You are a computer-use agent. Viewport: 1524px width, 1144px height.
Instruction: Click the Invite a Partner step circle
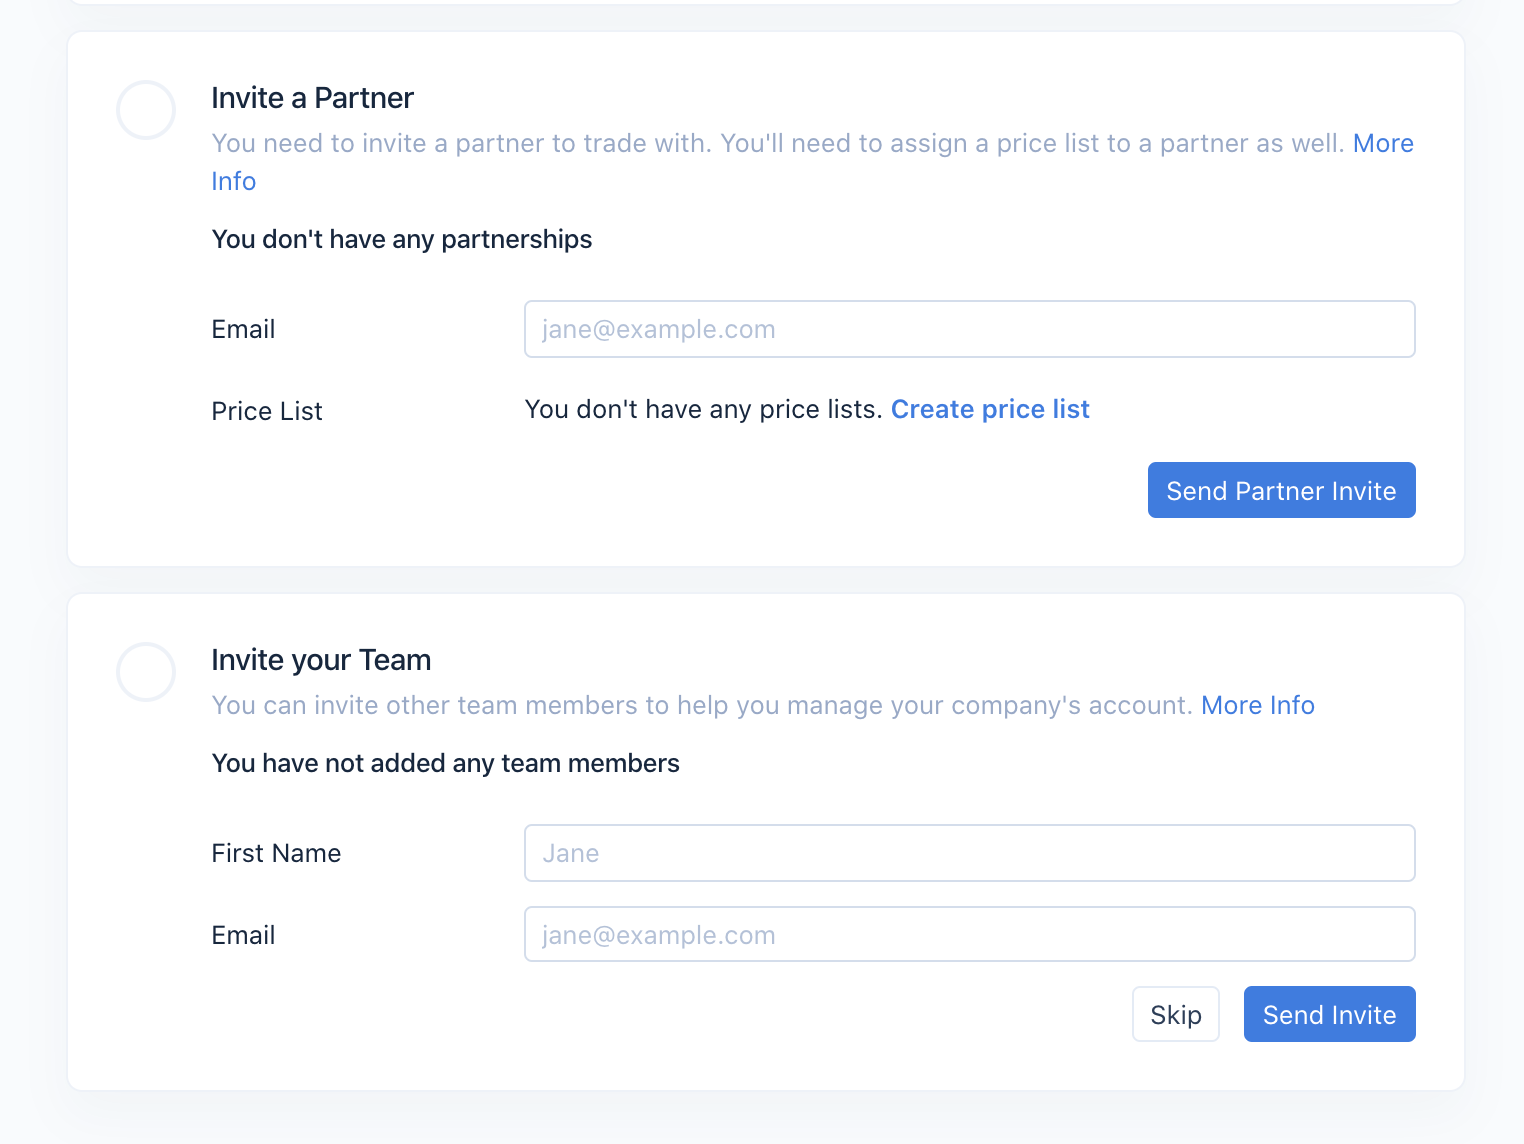[146, 110]
